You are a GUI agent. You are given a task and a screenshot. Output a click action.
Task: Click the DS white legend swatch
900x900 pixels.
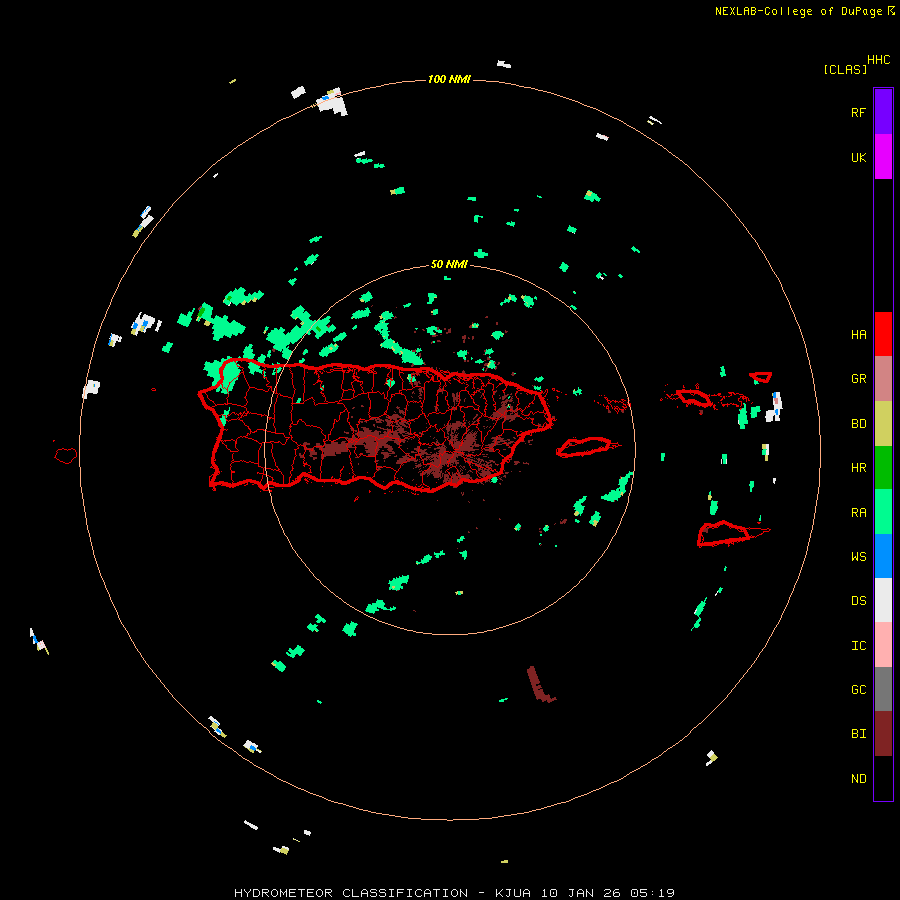coord(883,600)
